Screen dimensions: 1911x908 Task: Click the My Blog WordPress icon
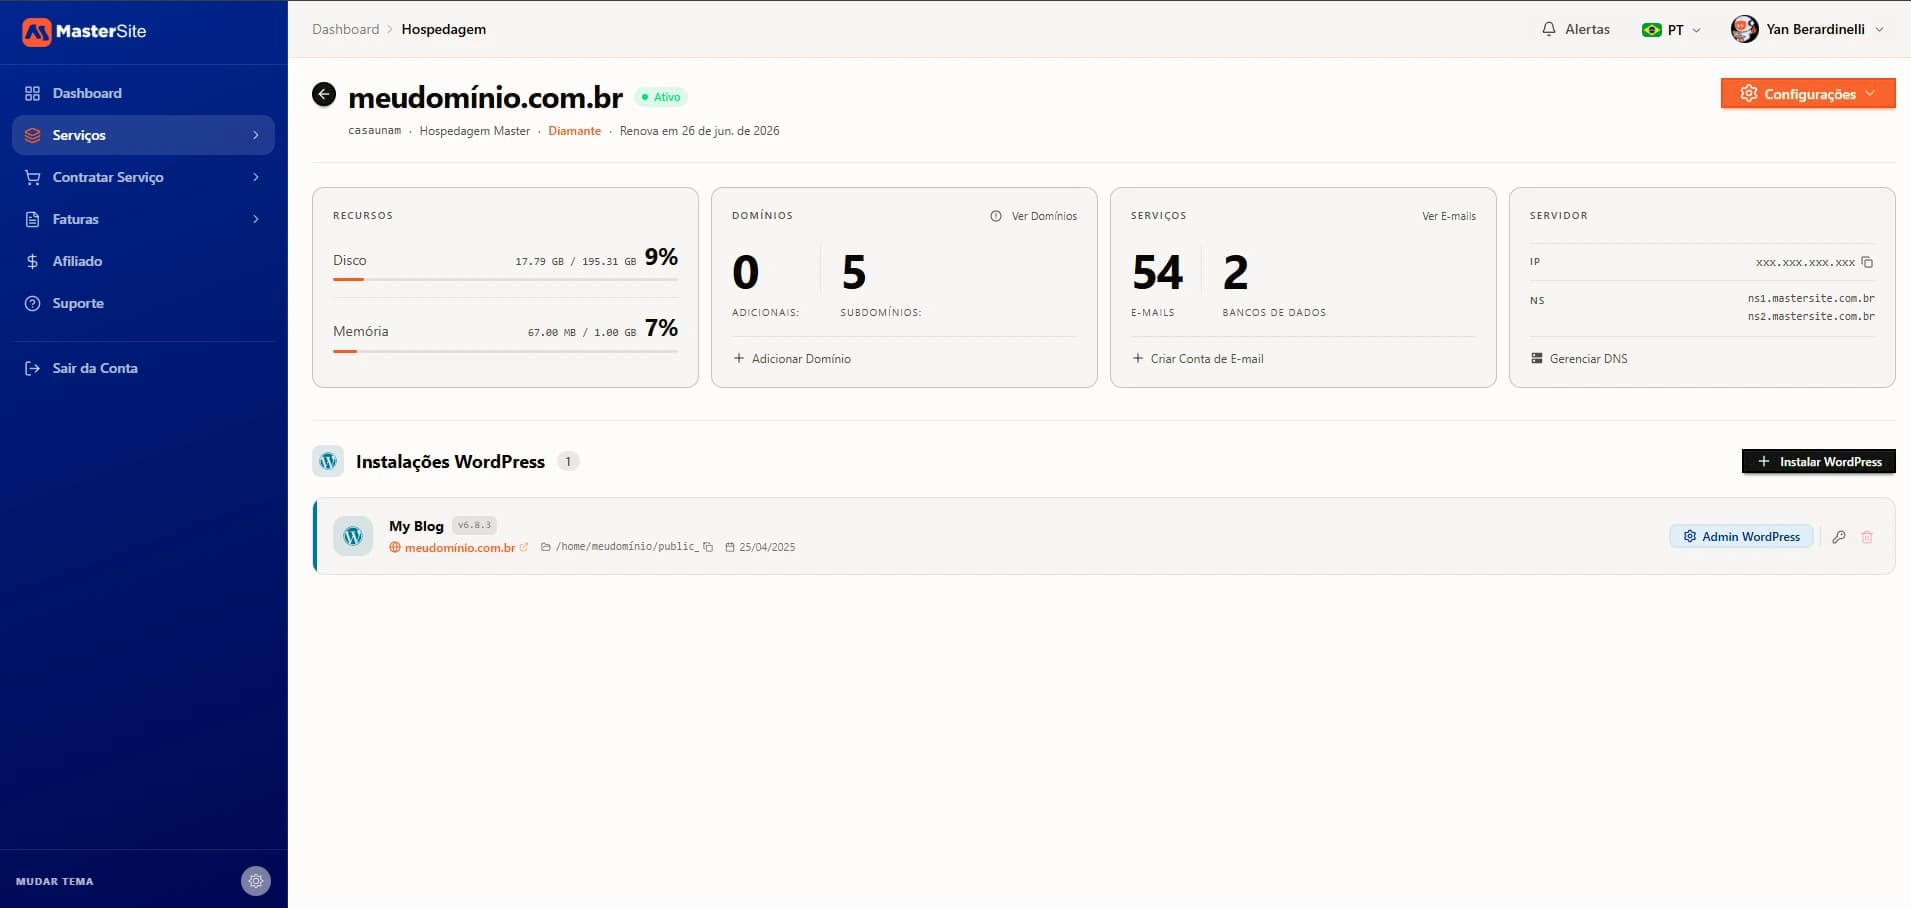(353, 536)
